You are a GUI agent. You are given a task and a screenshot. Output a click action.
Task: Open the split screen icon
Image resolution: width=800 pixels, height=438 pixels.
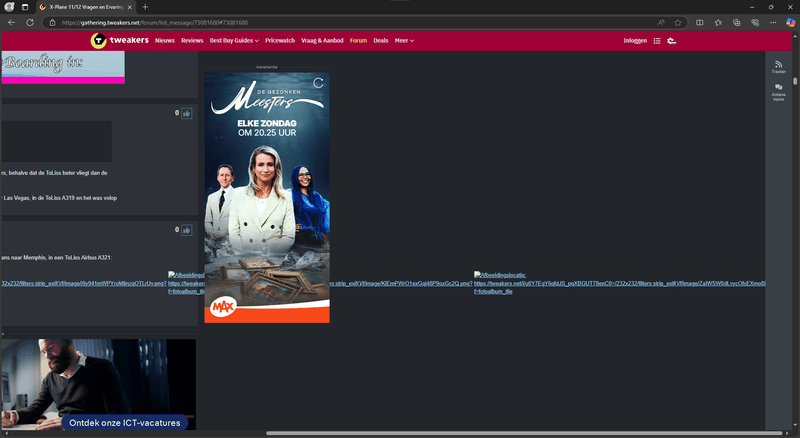(699, 22)
